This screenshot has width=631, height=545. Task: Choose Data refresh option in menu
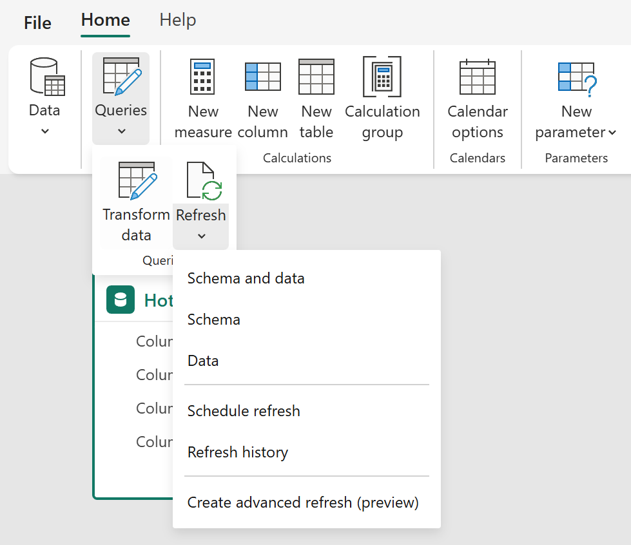tap(307, 361)
